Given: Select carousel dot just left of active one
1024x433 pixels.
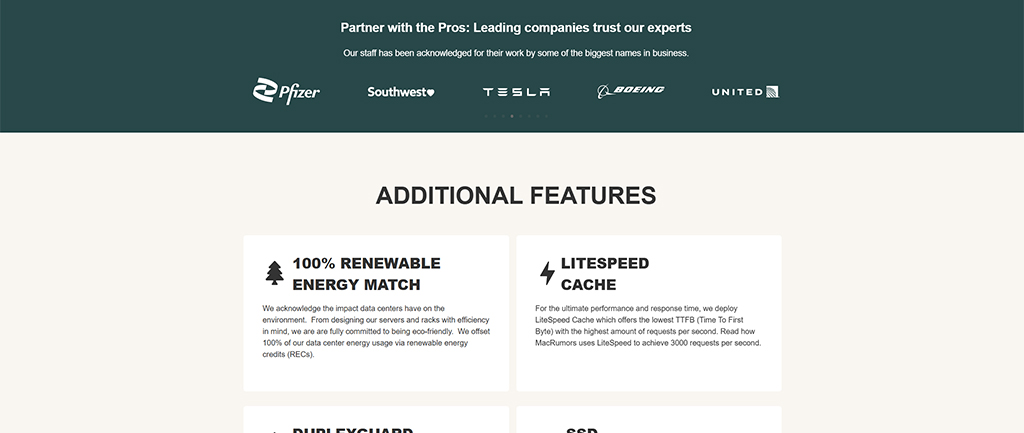Looking at the screenshot, I should tap(503, 116).
